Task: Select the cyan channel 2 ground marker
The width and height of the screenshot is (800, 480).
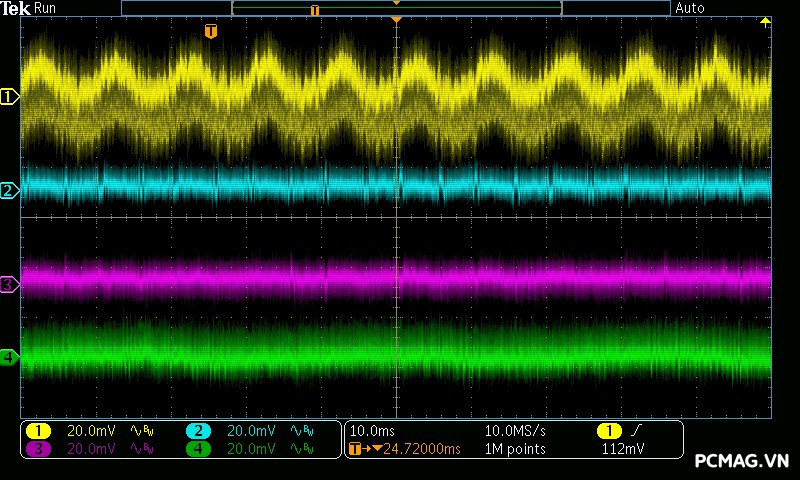Action: point(9,190)
